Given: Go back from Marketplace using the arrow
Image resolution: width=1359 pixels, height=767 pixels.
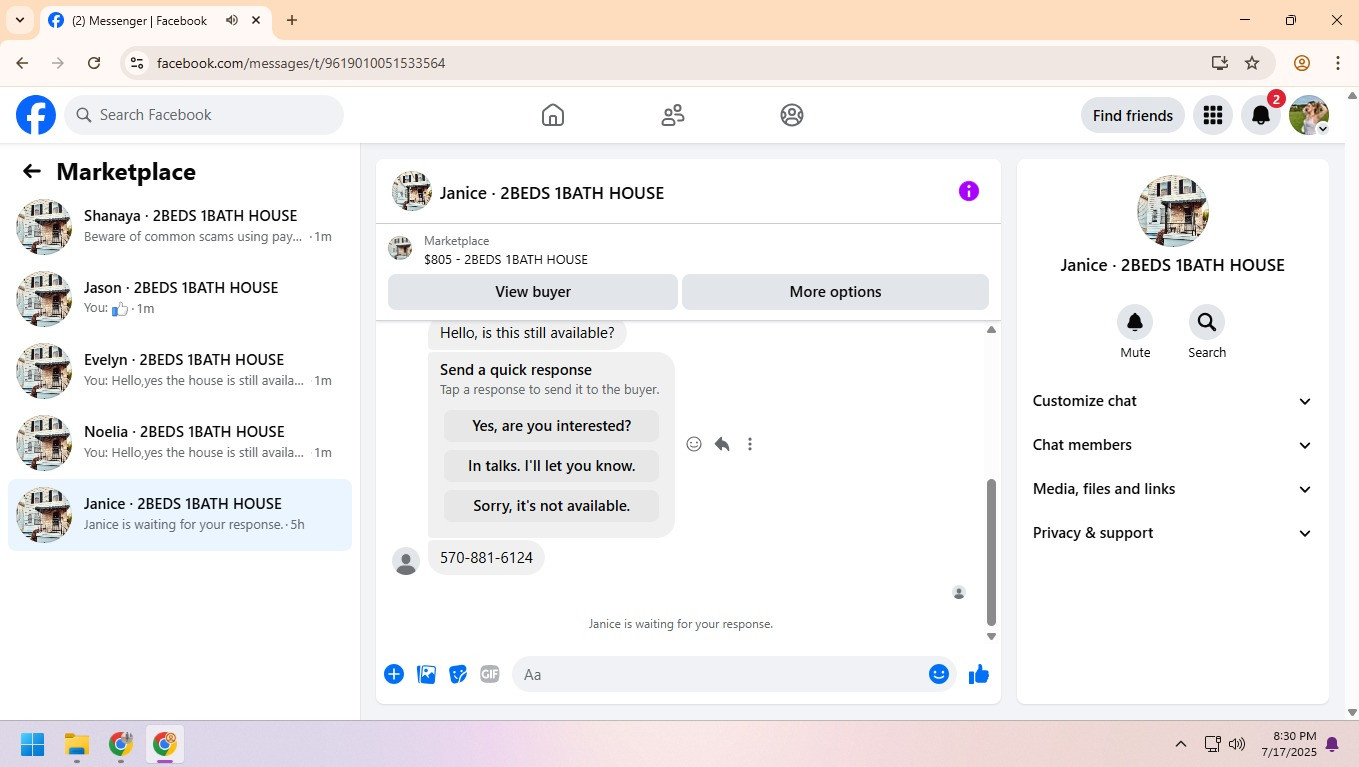Looking at the screenshot, I should [32, 171].
